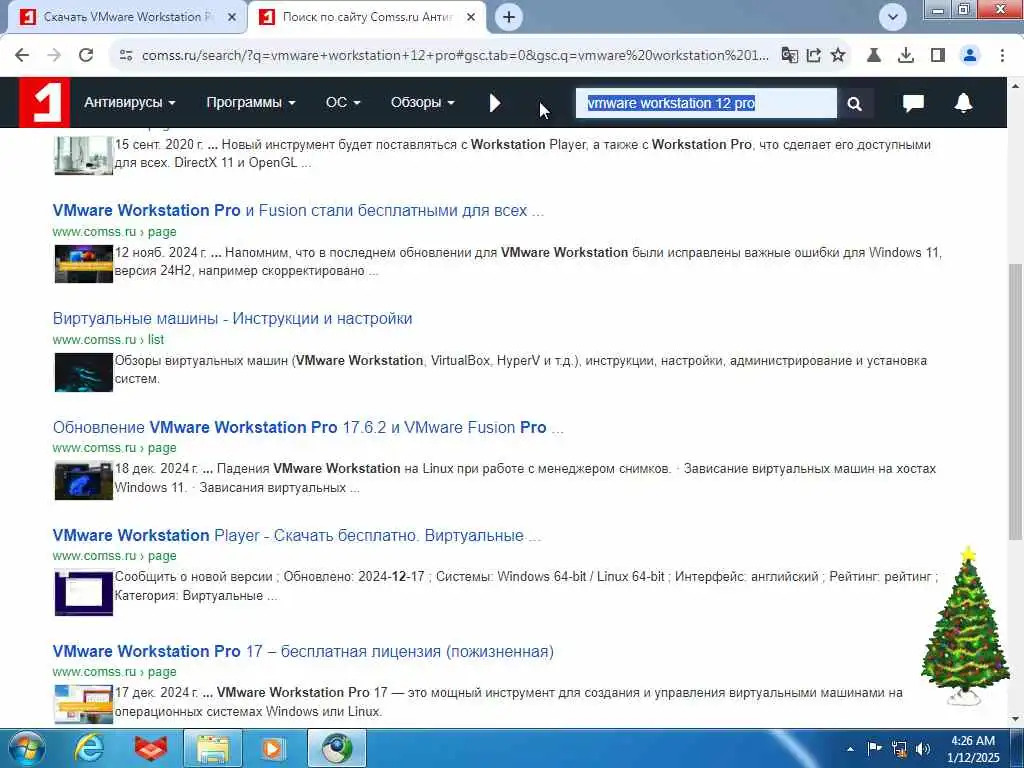This screenshot has width=1024, height=768.
Task: Close the VMware Workstation download tab
Action: pyautogui.click(x=232, y=17)
